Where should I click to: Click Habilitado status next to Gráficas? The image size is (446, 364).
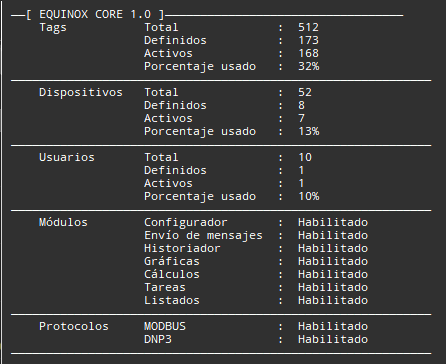[x=333, y=261]
